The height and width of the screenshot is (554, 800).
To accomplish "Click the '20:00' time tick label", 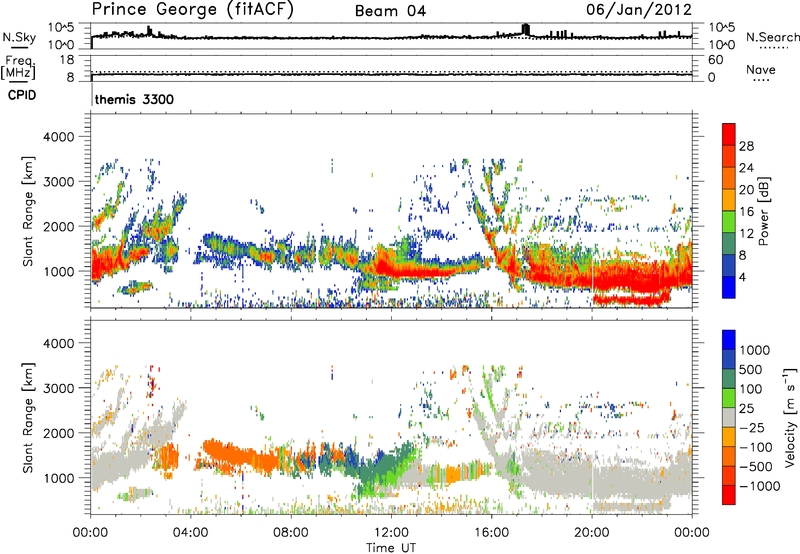I will [x=592, y=533].
